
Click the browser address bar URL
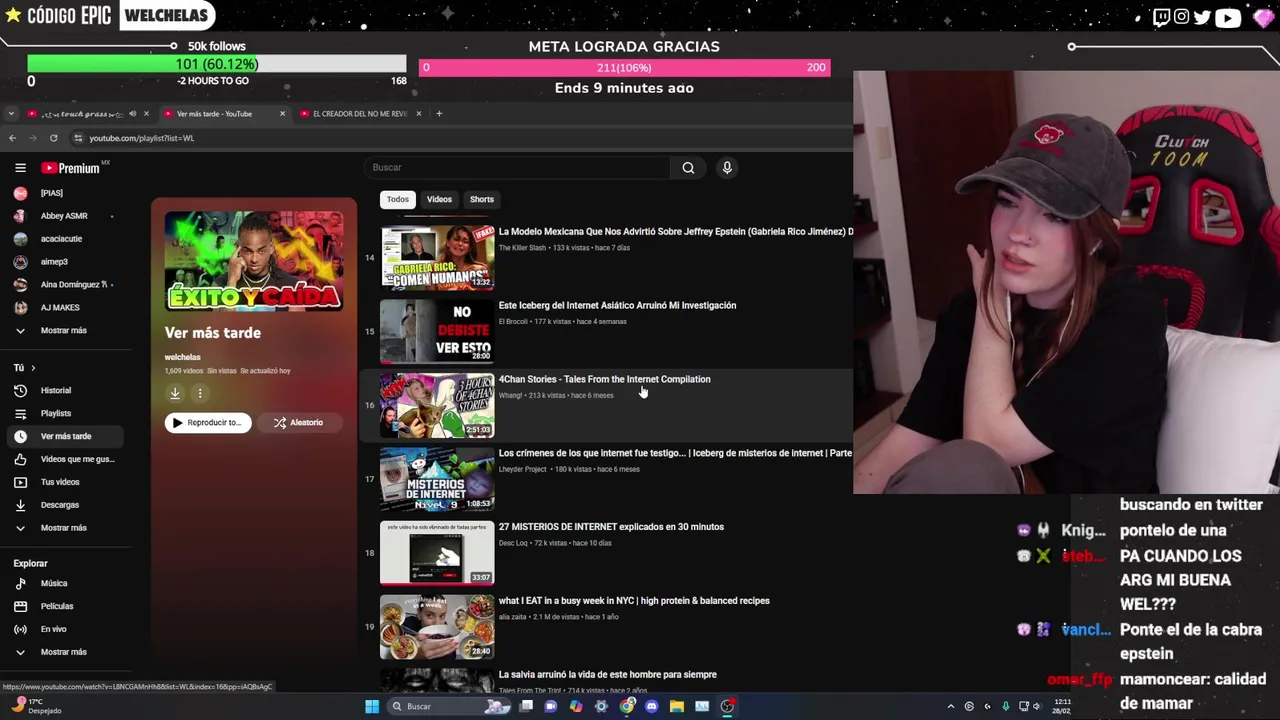tap(141, 138)
